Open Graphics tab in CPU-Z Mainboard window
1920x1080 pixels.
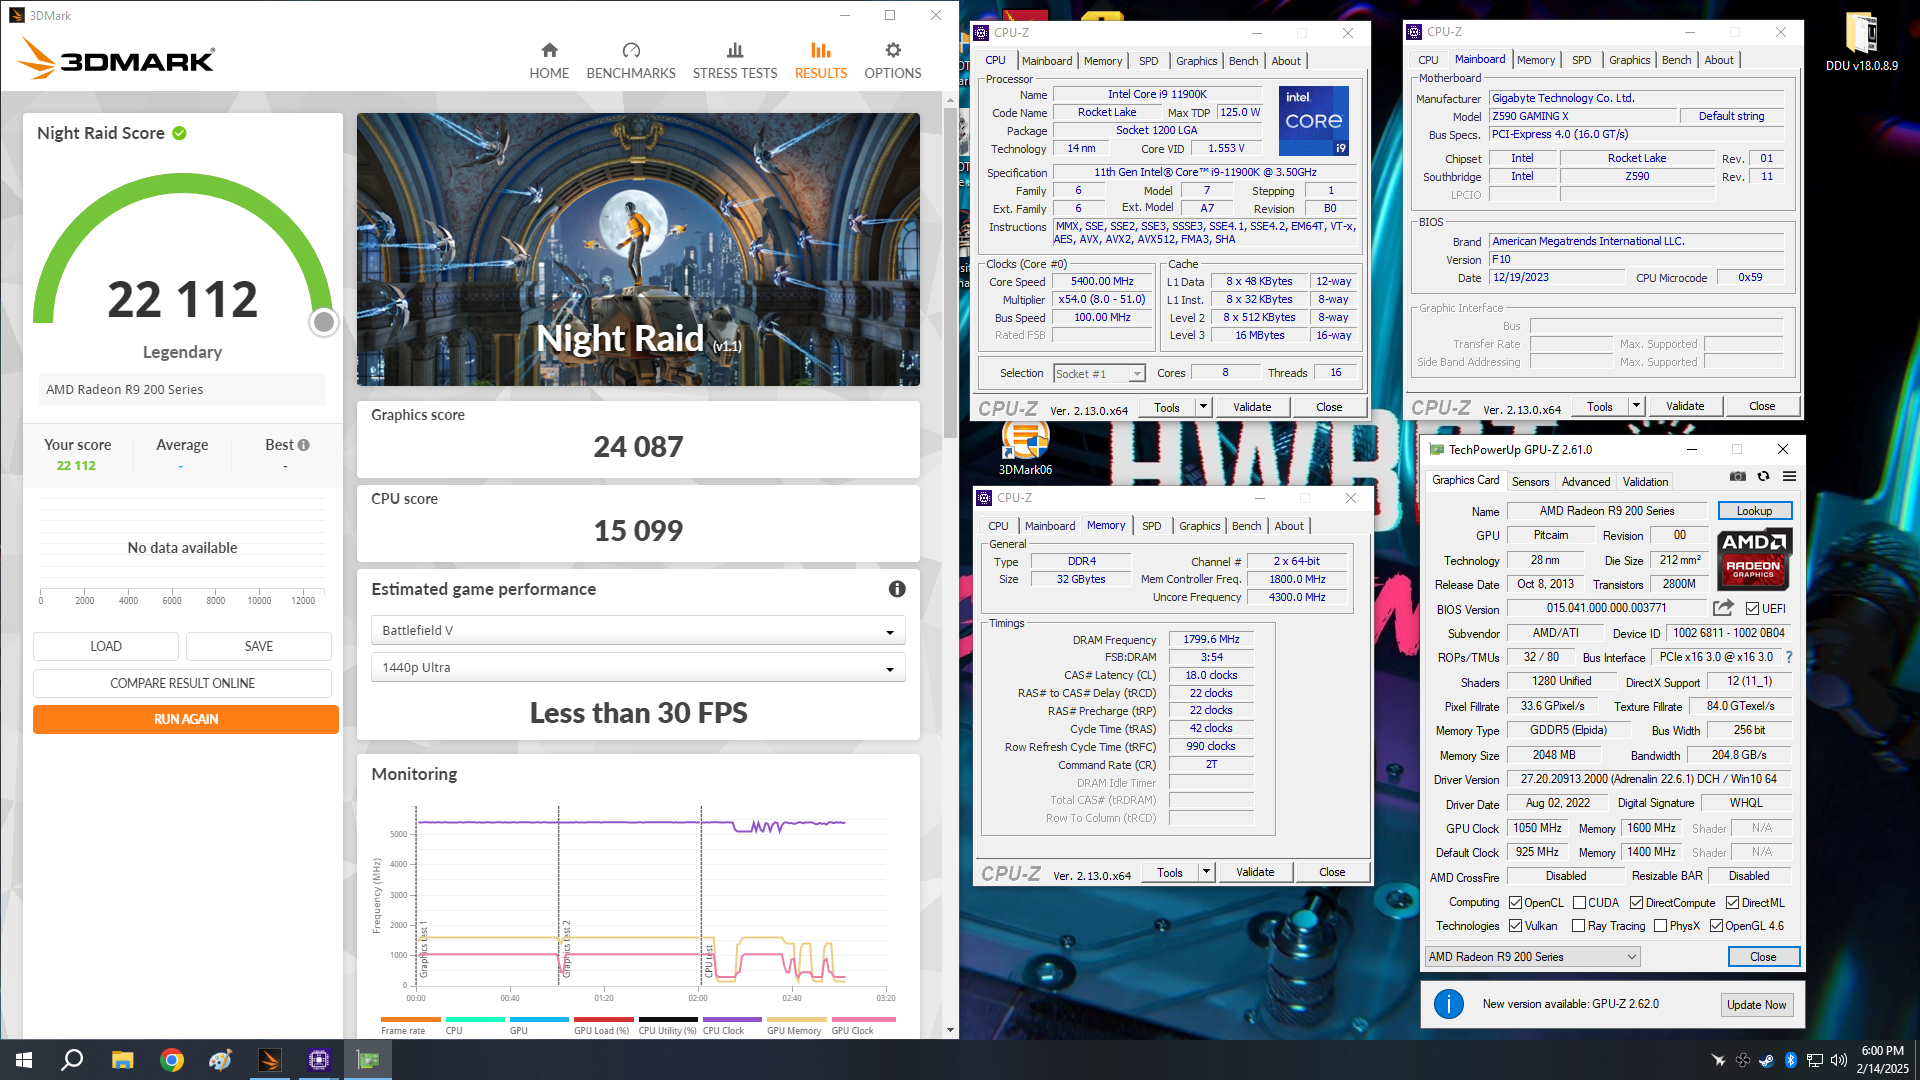pyautogui.click(x=1629, y=60)
